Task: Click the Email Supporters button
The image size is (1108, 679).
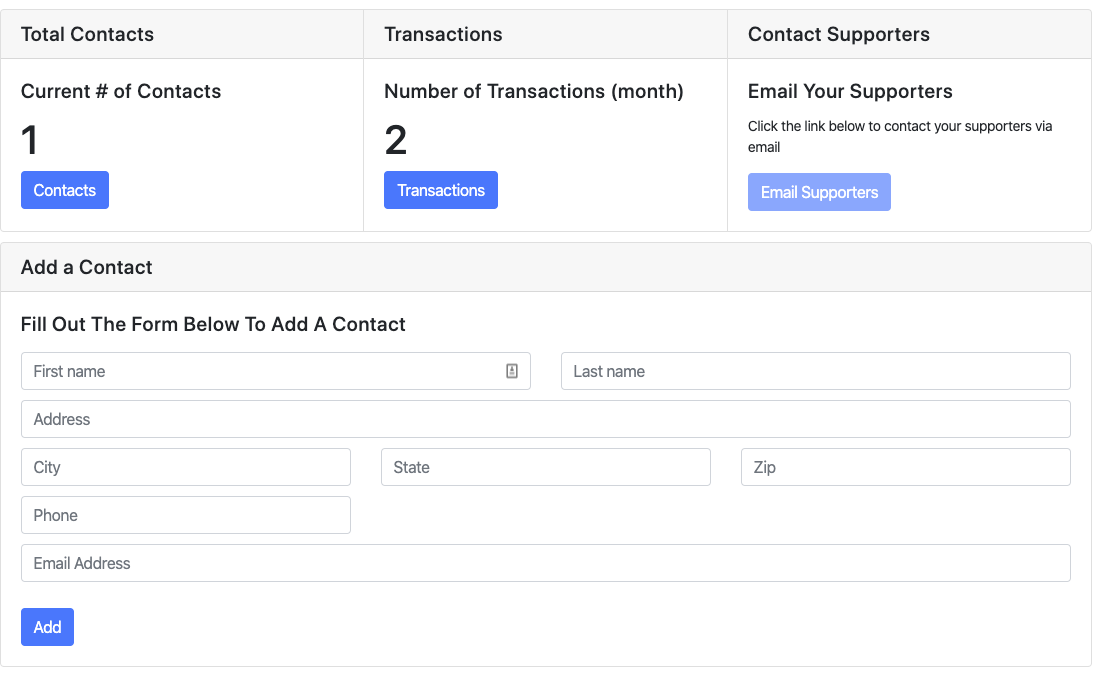Action: click(819, 192)
